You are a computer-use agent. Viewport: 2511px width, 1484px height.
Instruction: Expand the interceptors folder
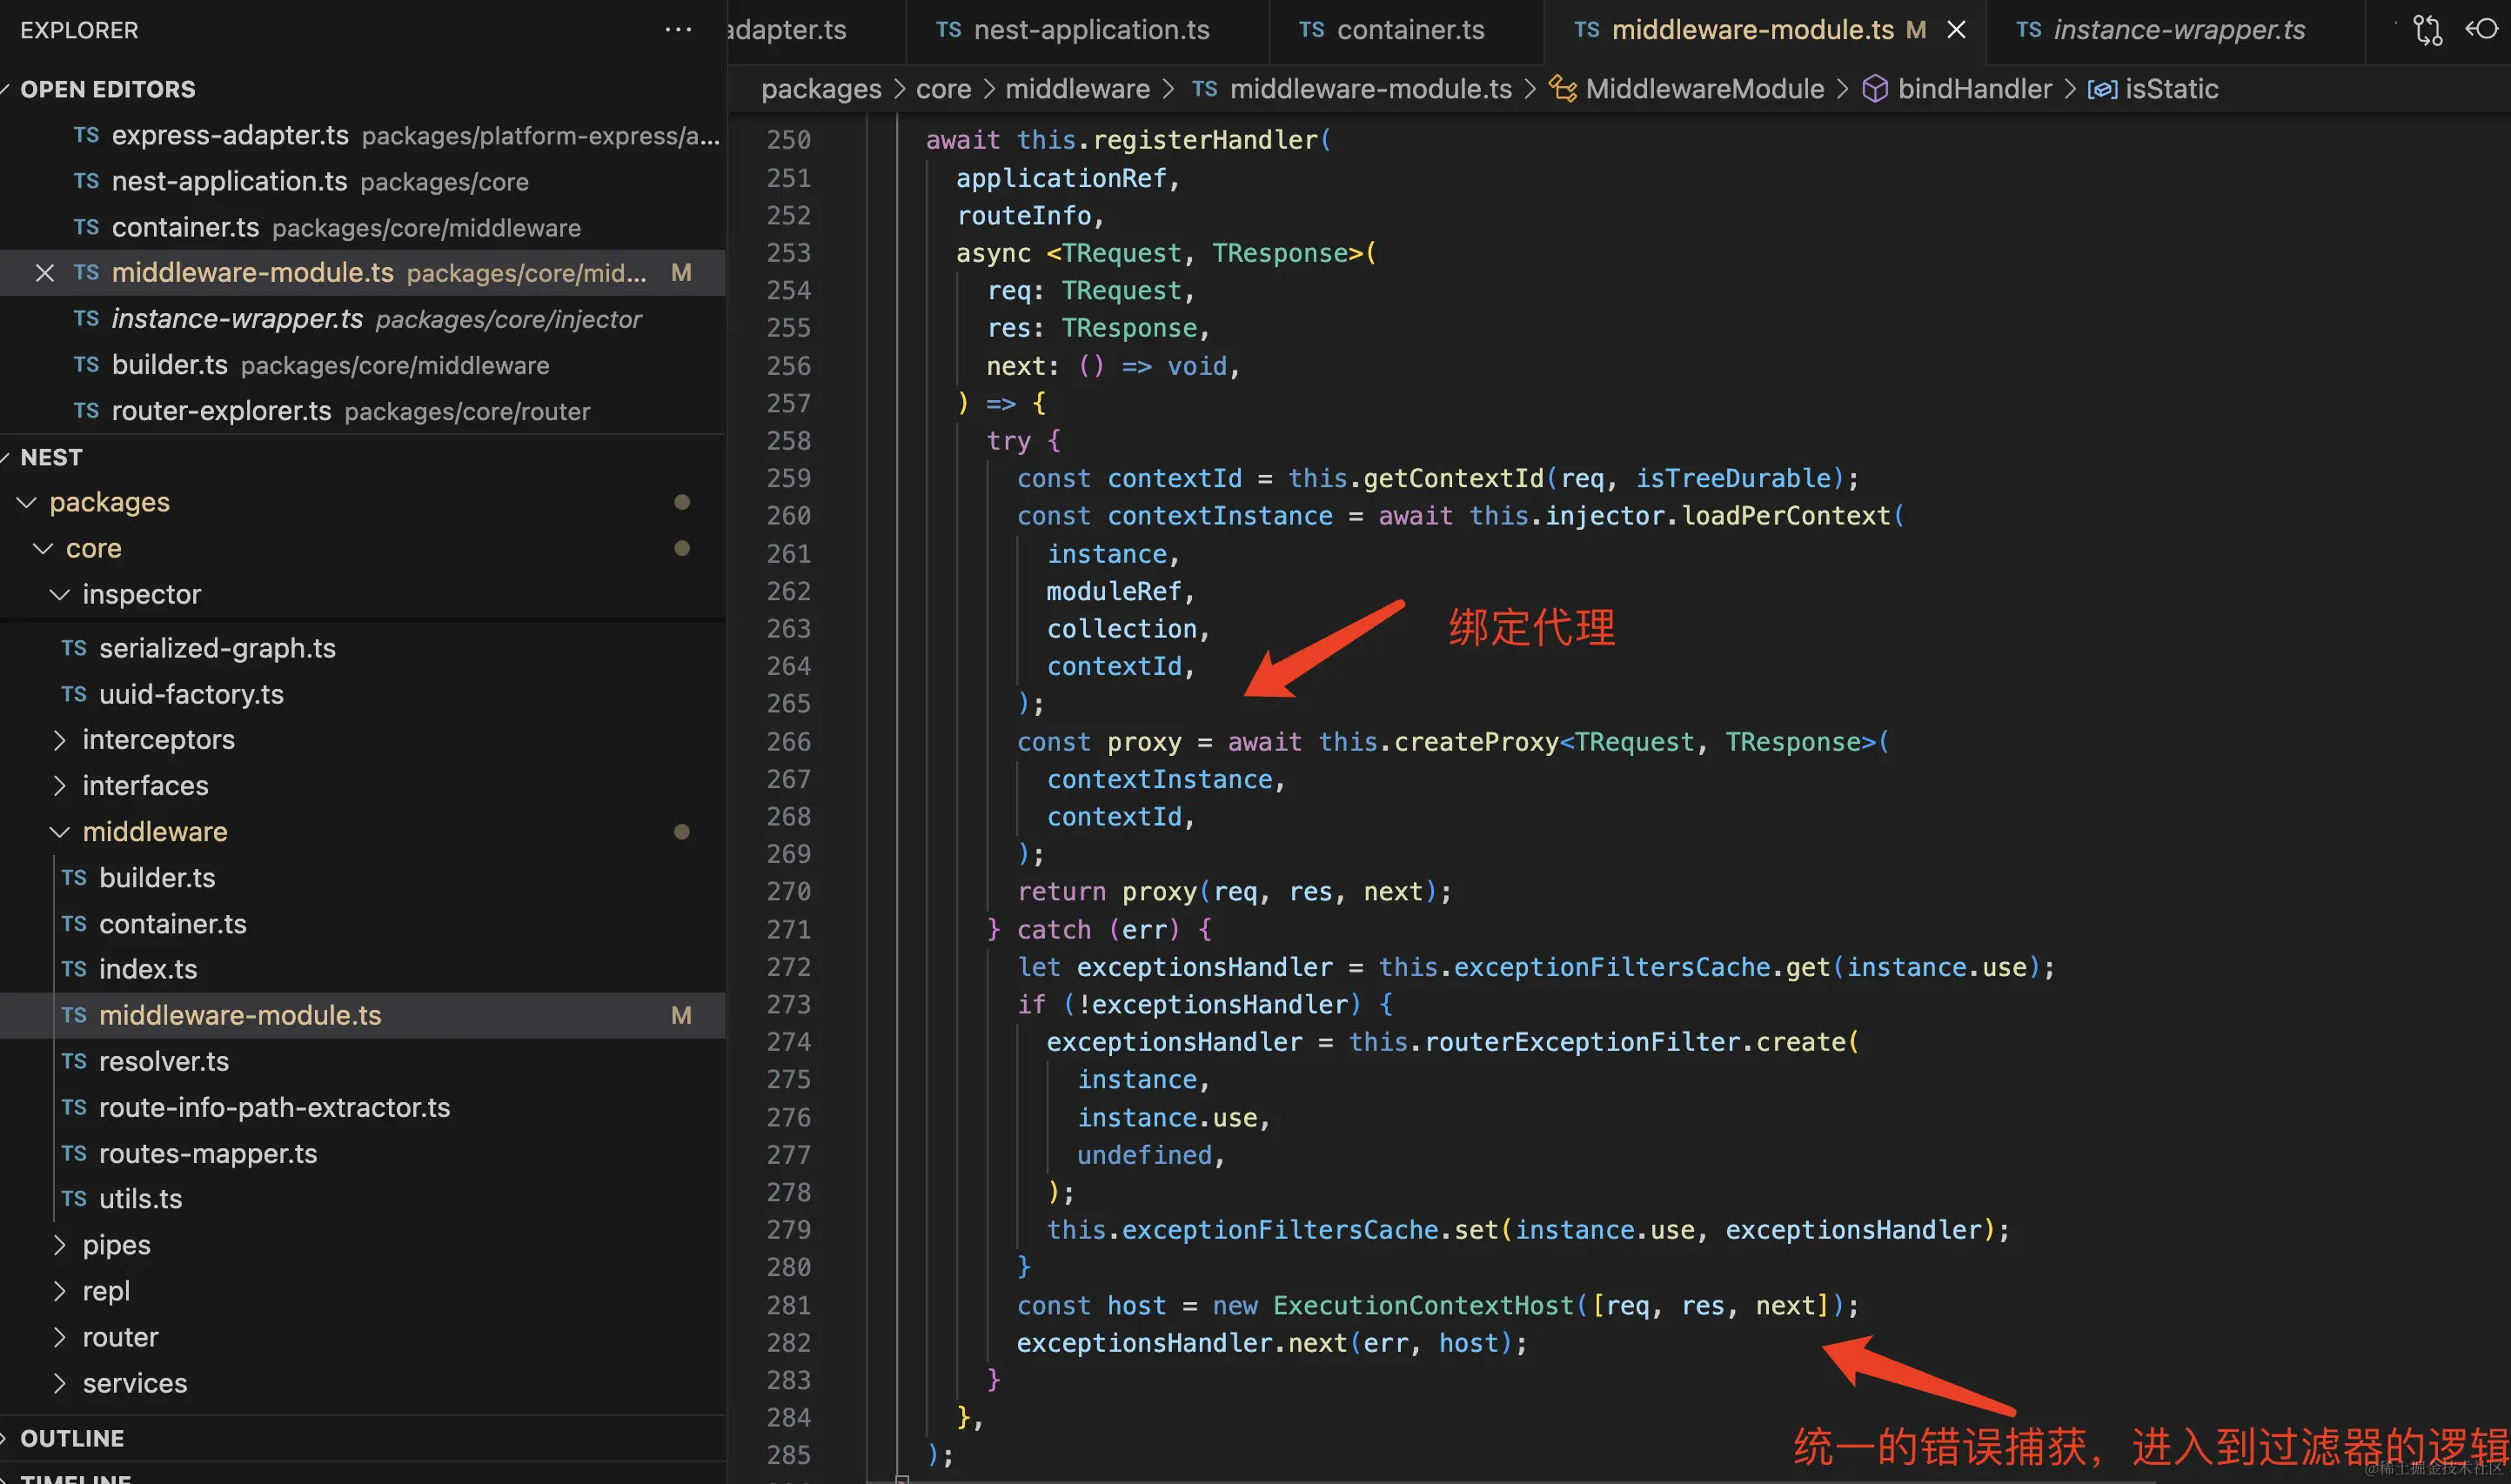[60, 740]
